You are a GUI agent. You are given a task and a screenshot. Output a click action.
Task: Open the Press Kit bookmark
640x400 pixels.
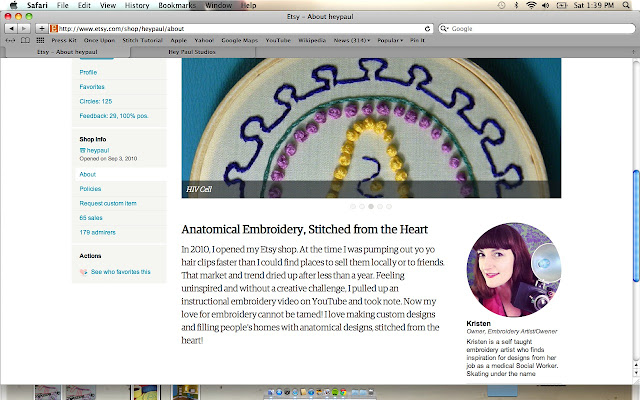click(x=64, y=40)
